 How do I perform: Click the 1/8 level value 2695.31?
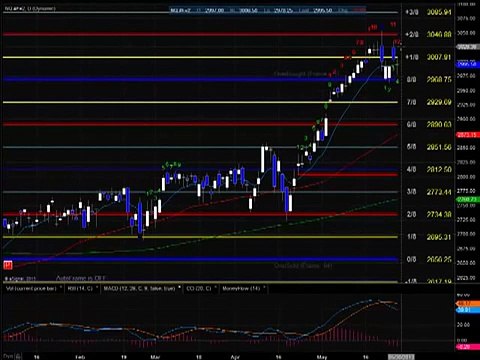(x=439, y=237)
